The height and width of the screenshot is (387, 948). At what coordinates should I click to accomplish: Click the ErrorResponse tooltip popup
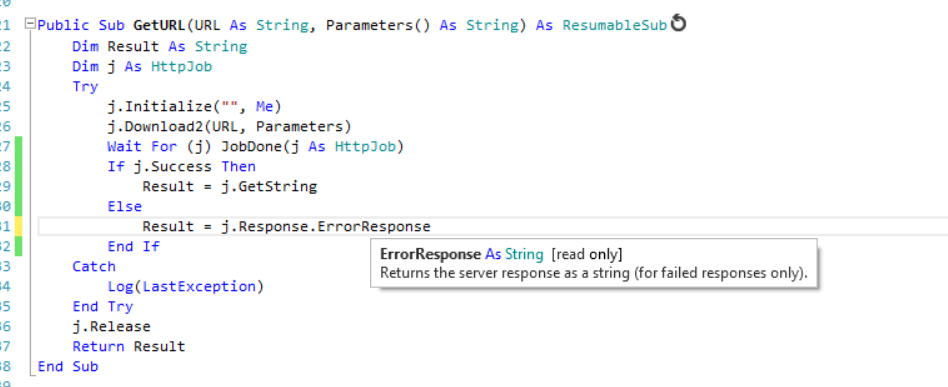tap(593, 263)
